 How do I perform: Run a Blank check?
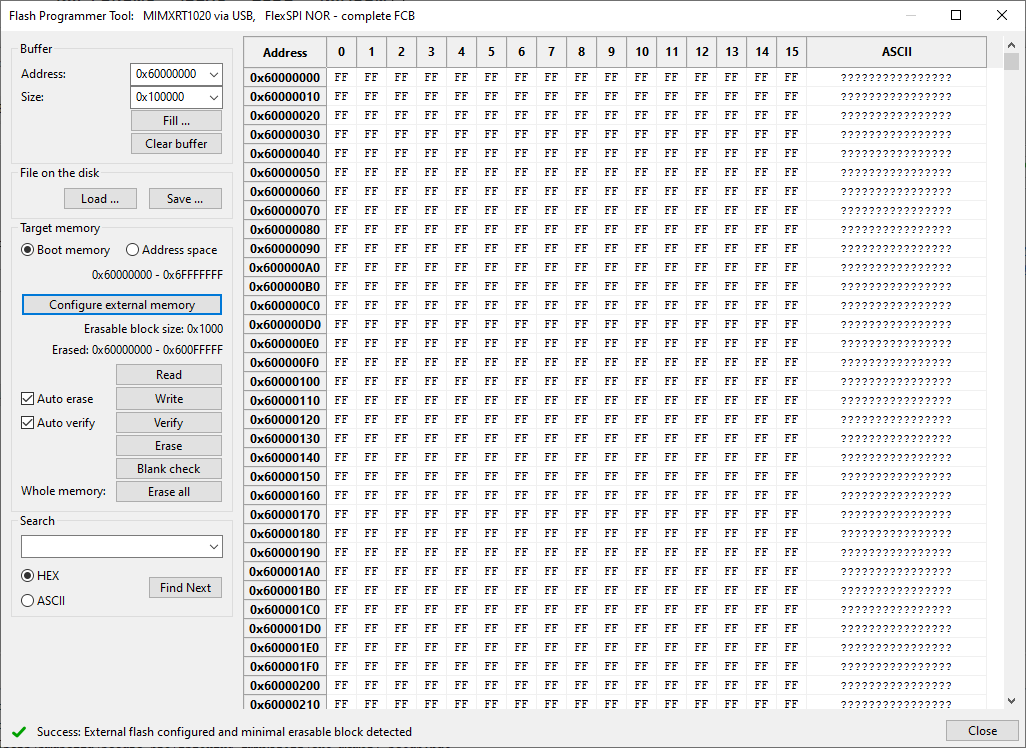[x=168, y=468]
